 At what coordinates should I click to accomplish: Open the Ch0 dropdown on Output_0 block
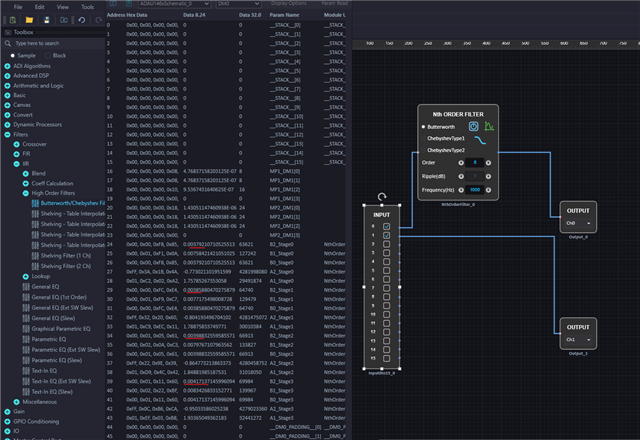pyautogui.click(x=578, y=223)
